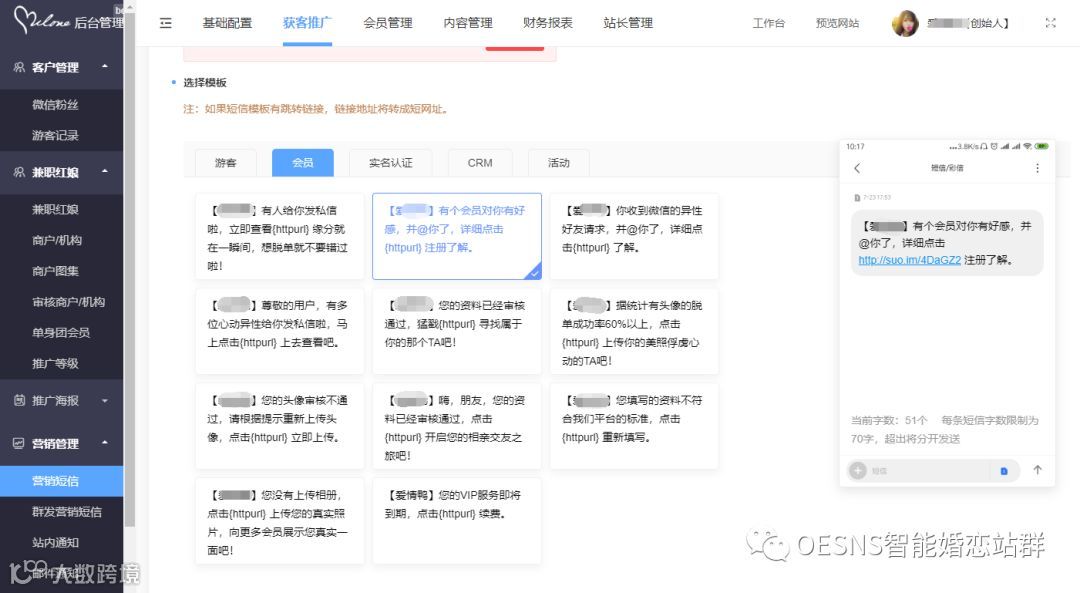Click the Melone logo in sidebar header

click(41, 21)
